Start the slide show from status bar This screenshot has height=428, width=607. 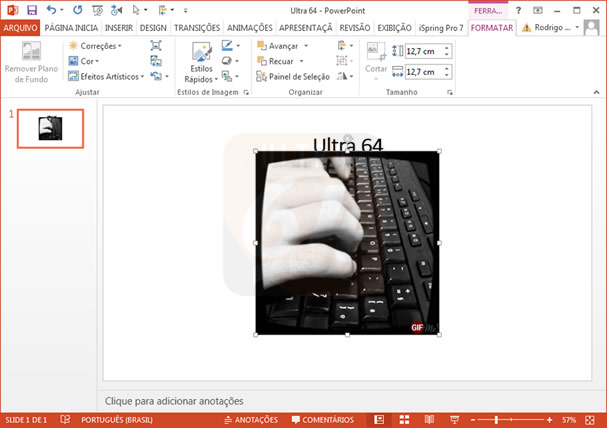click(455, 420)
